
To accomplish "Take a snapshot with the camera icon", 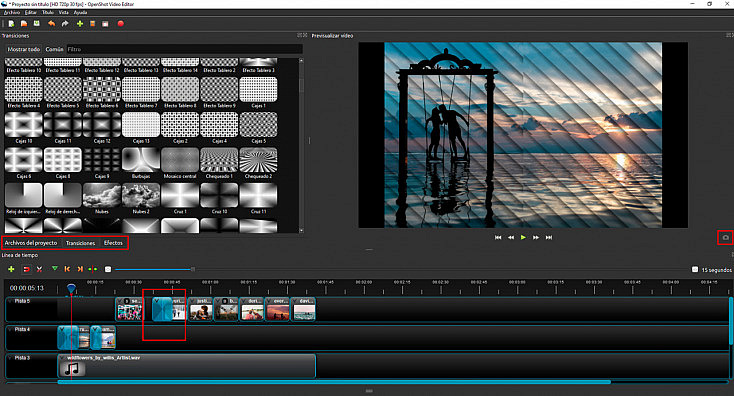I will (725, 238).
